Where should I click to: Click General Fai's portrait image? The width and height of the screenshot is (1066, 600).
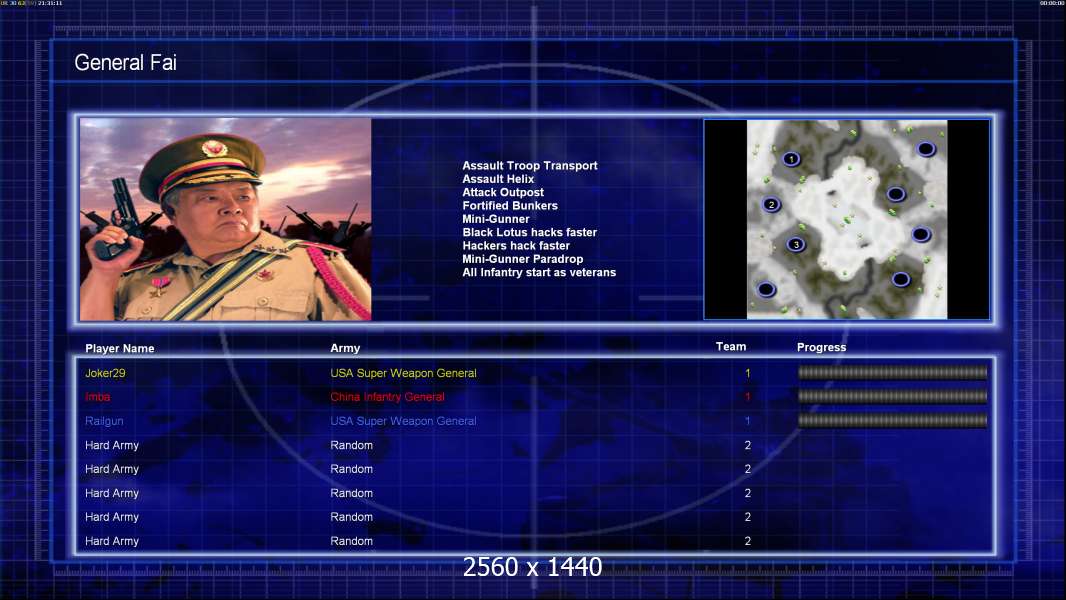(x=226, y=219)
